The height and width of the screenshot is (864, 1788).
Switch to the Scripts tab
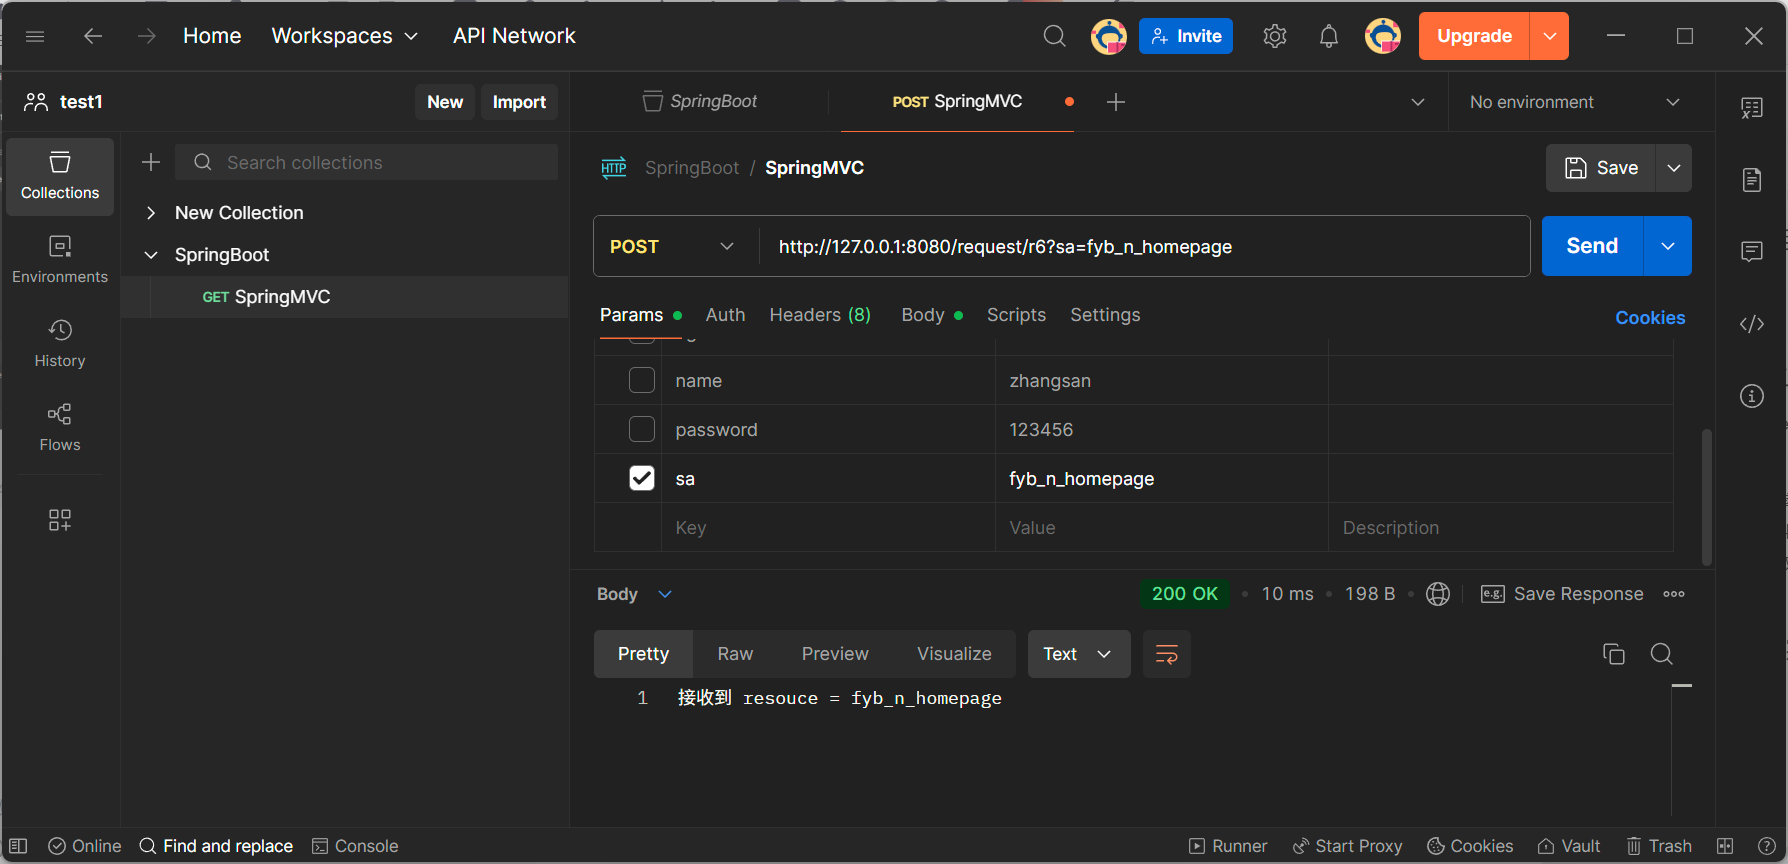[1016, 315]
